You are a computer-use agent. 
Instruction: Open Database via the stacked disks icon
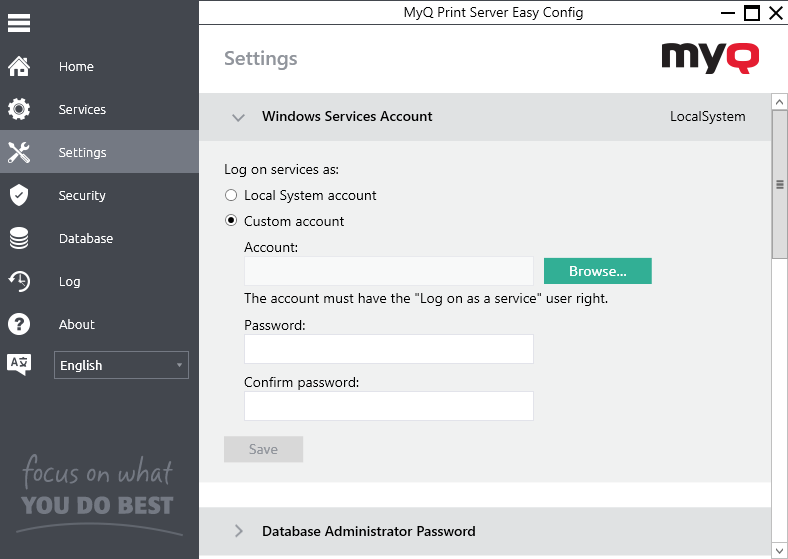19,239
